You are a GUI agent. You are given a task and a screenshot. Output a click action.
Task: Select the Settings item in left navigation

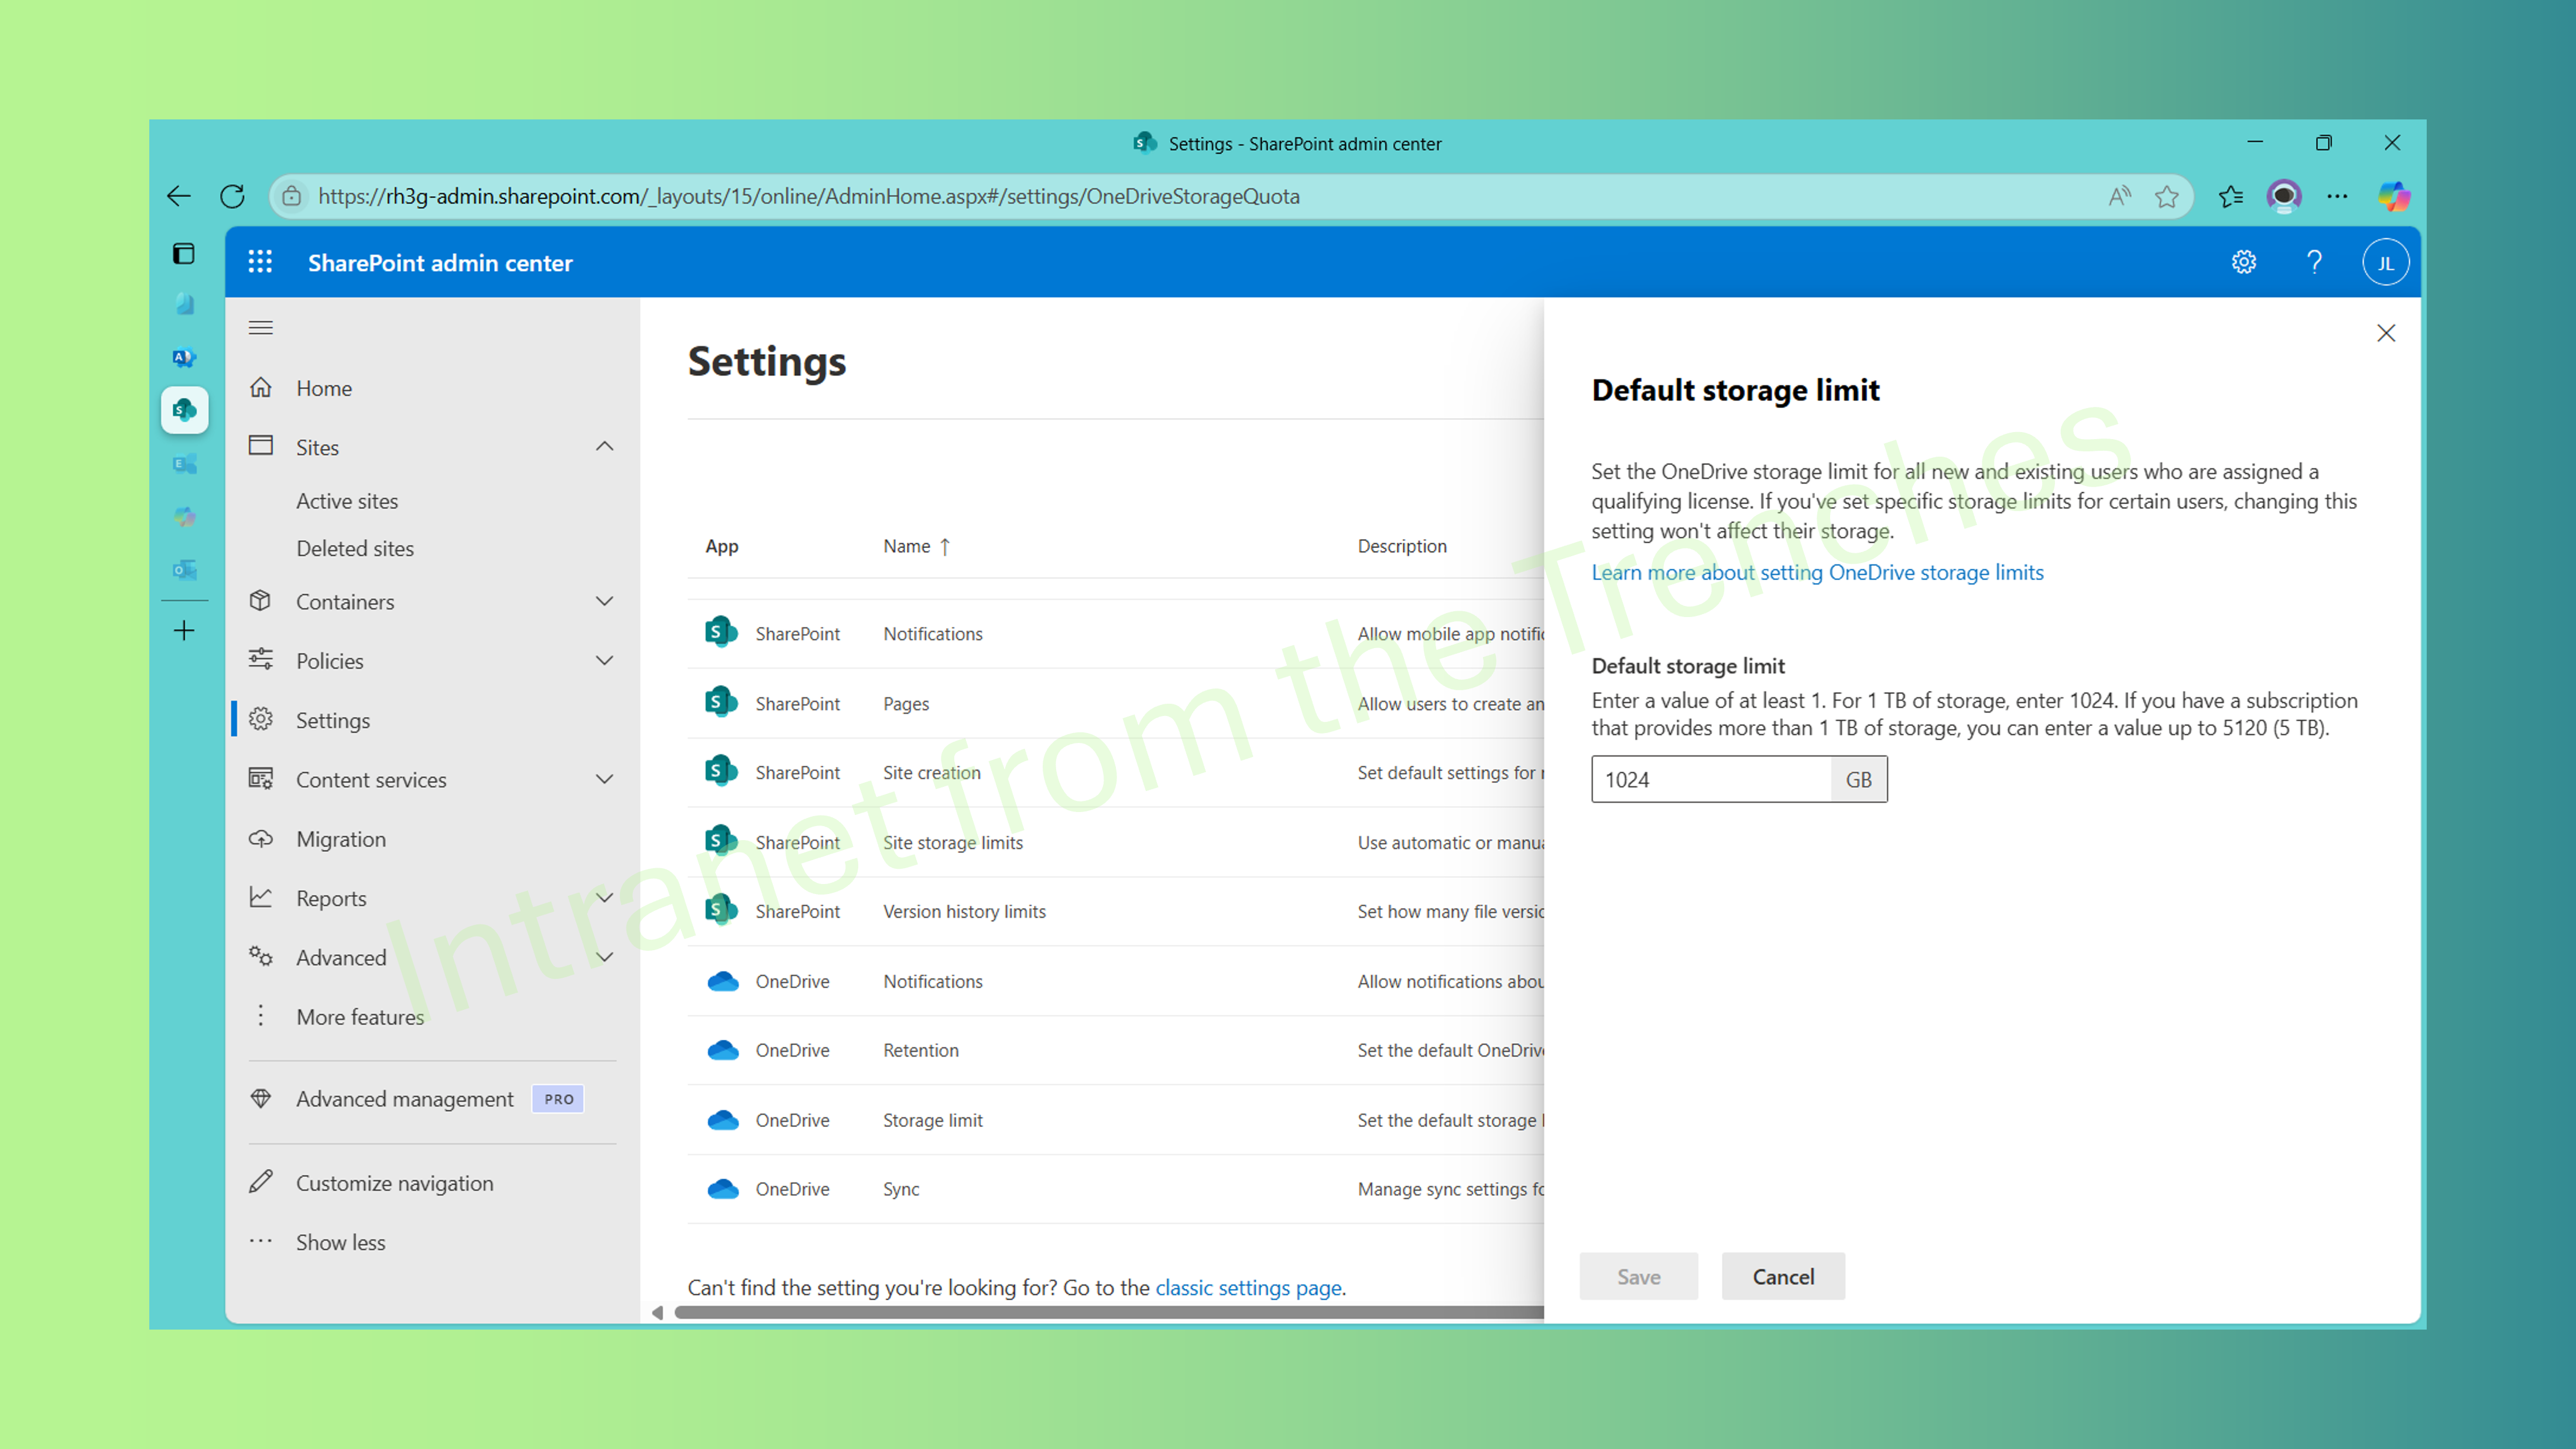point(334,719)
